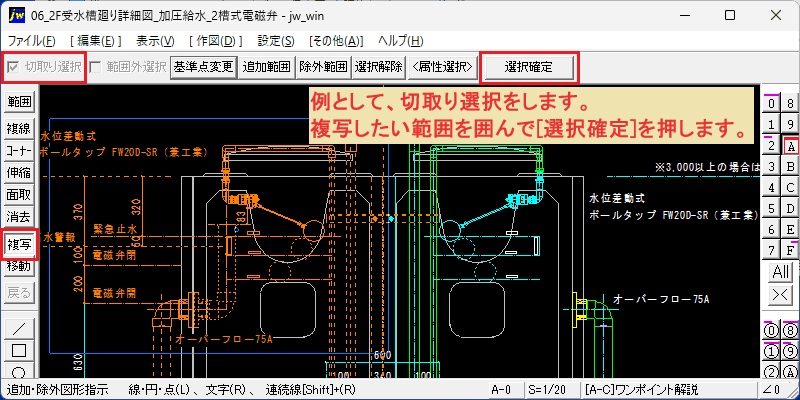The height and width of the screenshot is (400, 800).
Task: Click the A-0 layer status field
Action: click(506, 390)
